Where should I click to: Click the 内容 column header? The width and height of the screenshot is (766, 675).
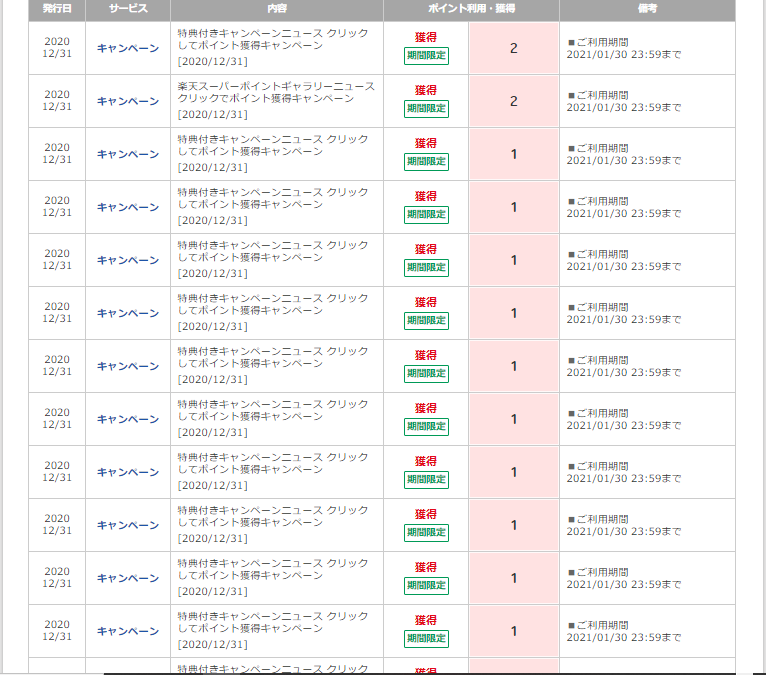[277, 9]
